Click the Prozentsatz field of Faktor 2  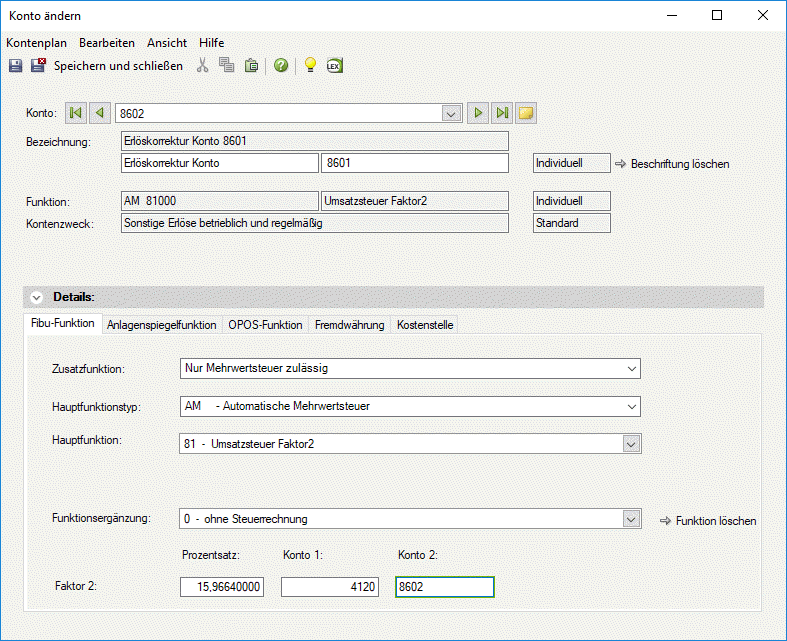[x=222, y=588]
